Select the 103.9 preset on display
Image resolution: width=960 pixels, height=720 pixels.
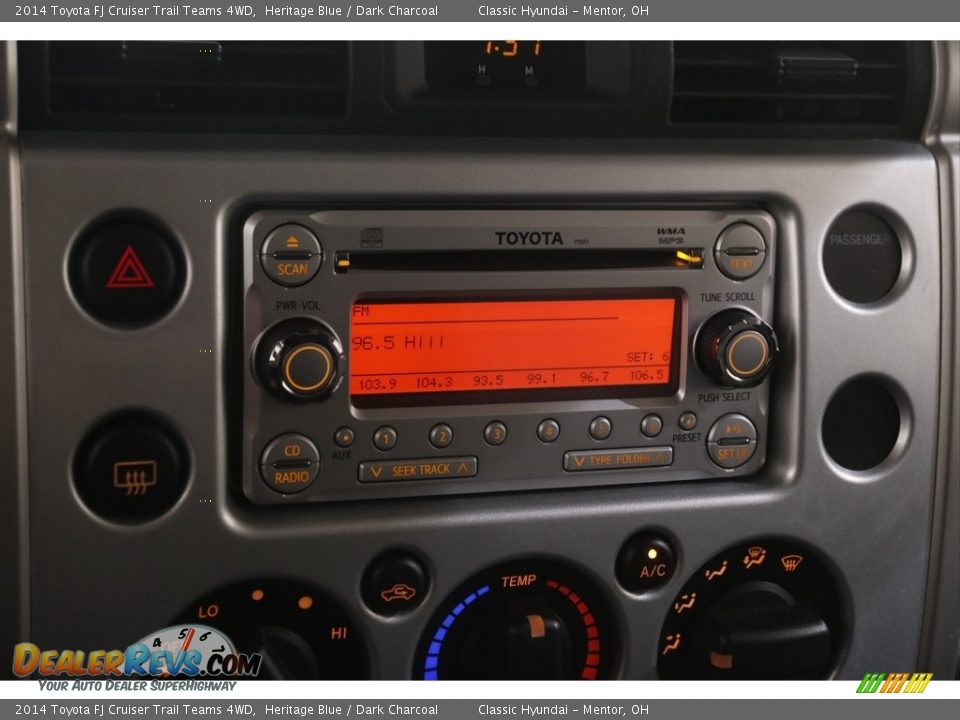point(377,384)
